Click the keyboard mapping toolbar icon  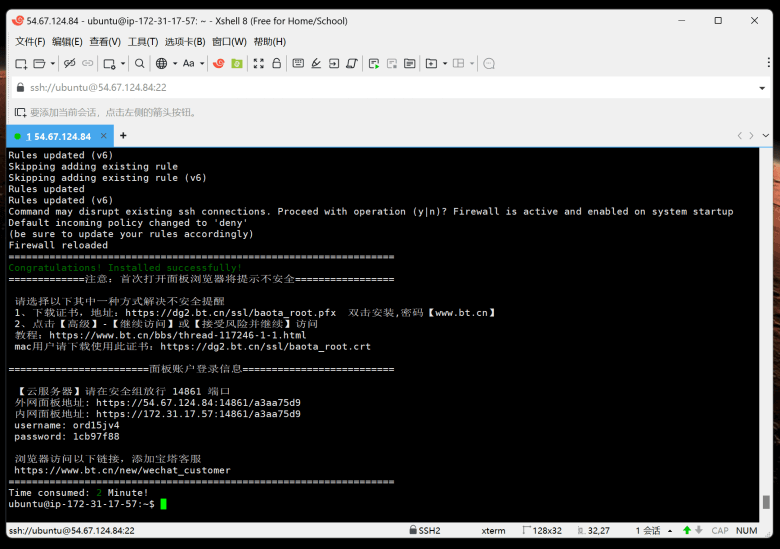298,63
